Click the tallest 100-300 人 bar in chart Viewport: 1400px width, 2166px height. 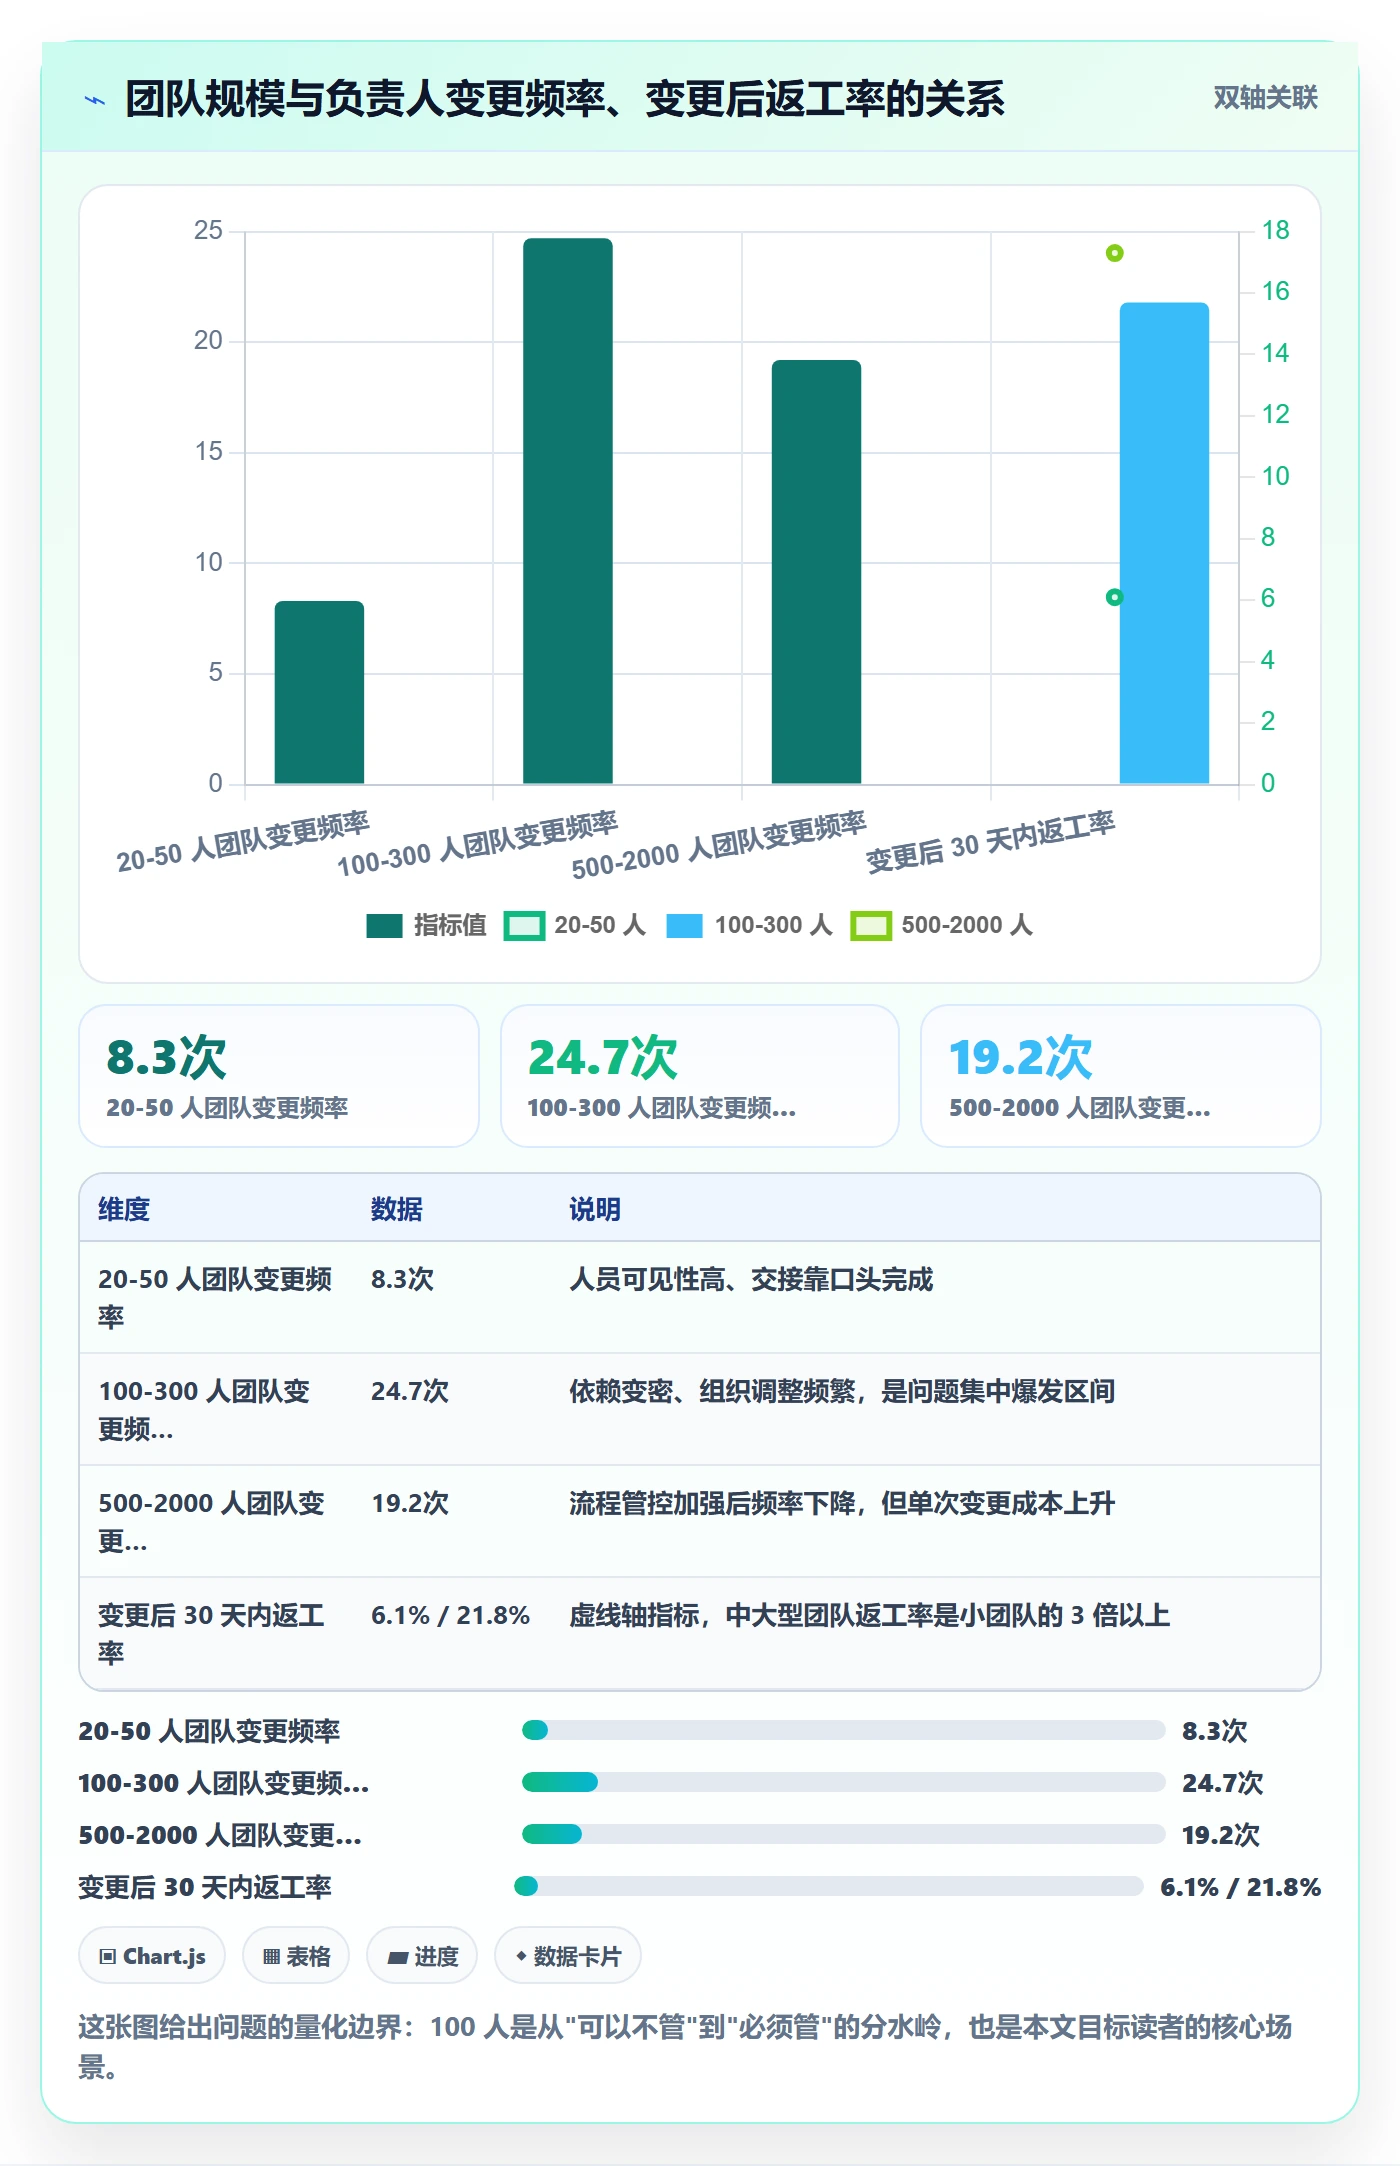pos(567,510)
